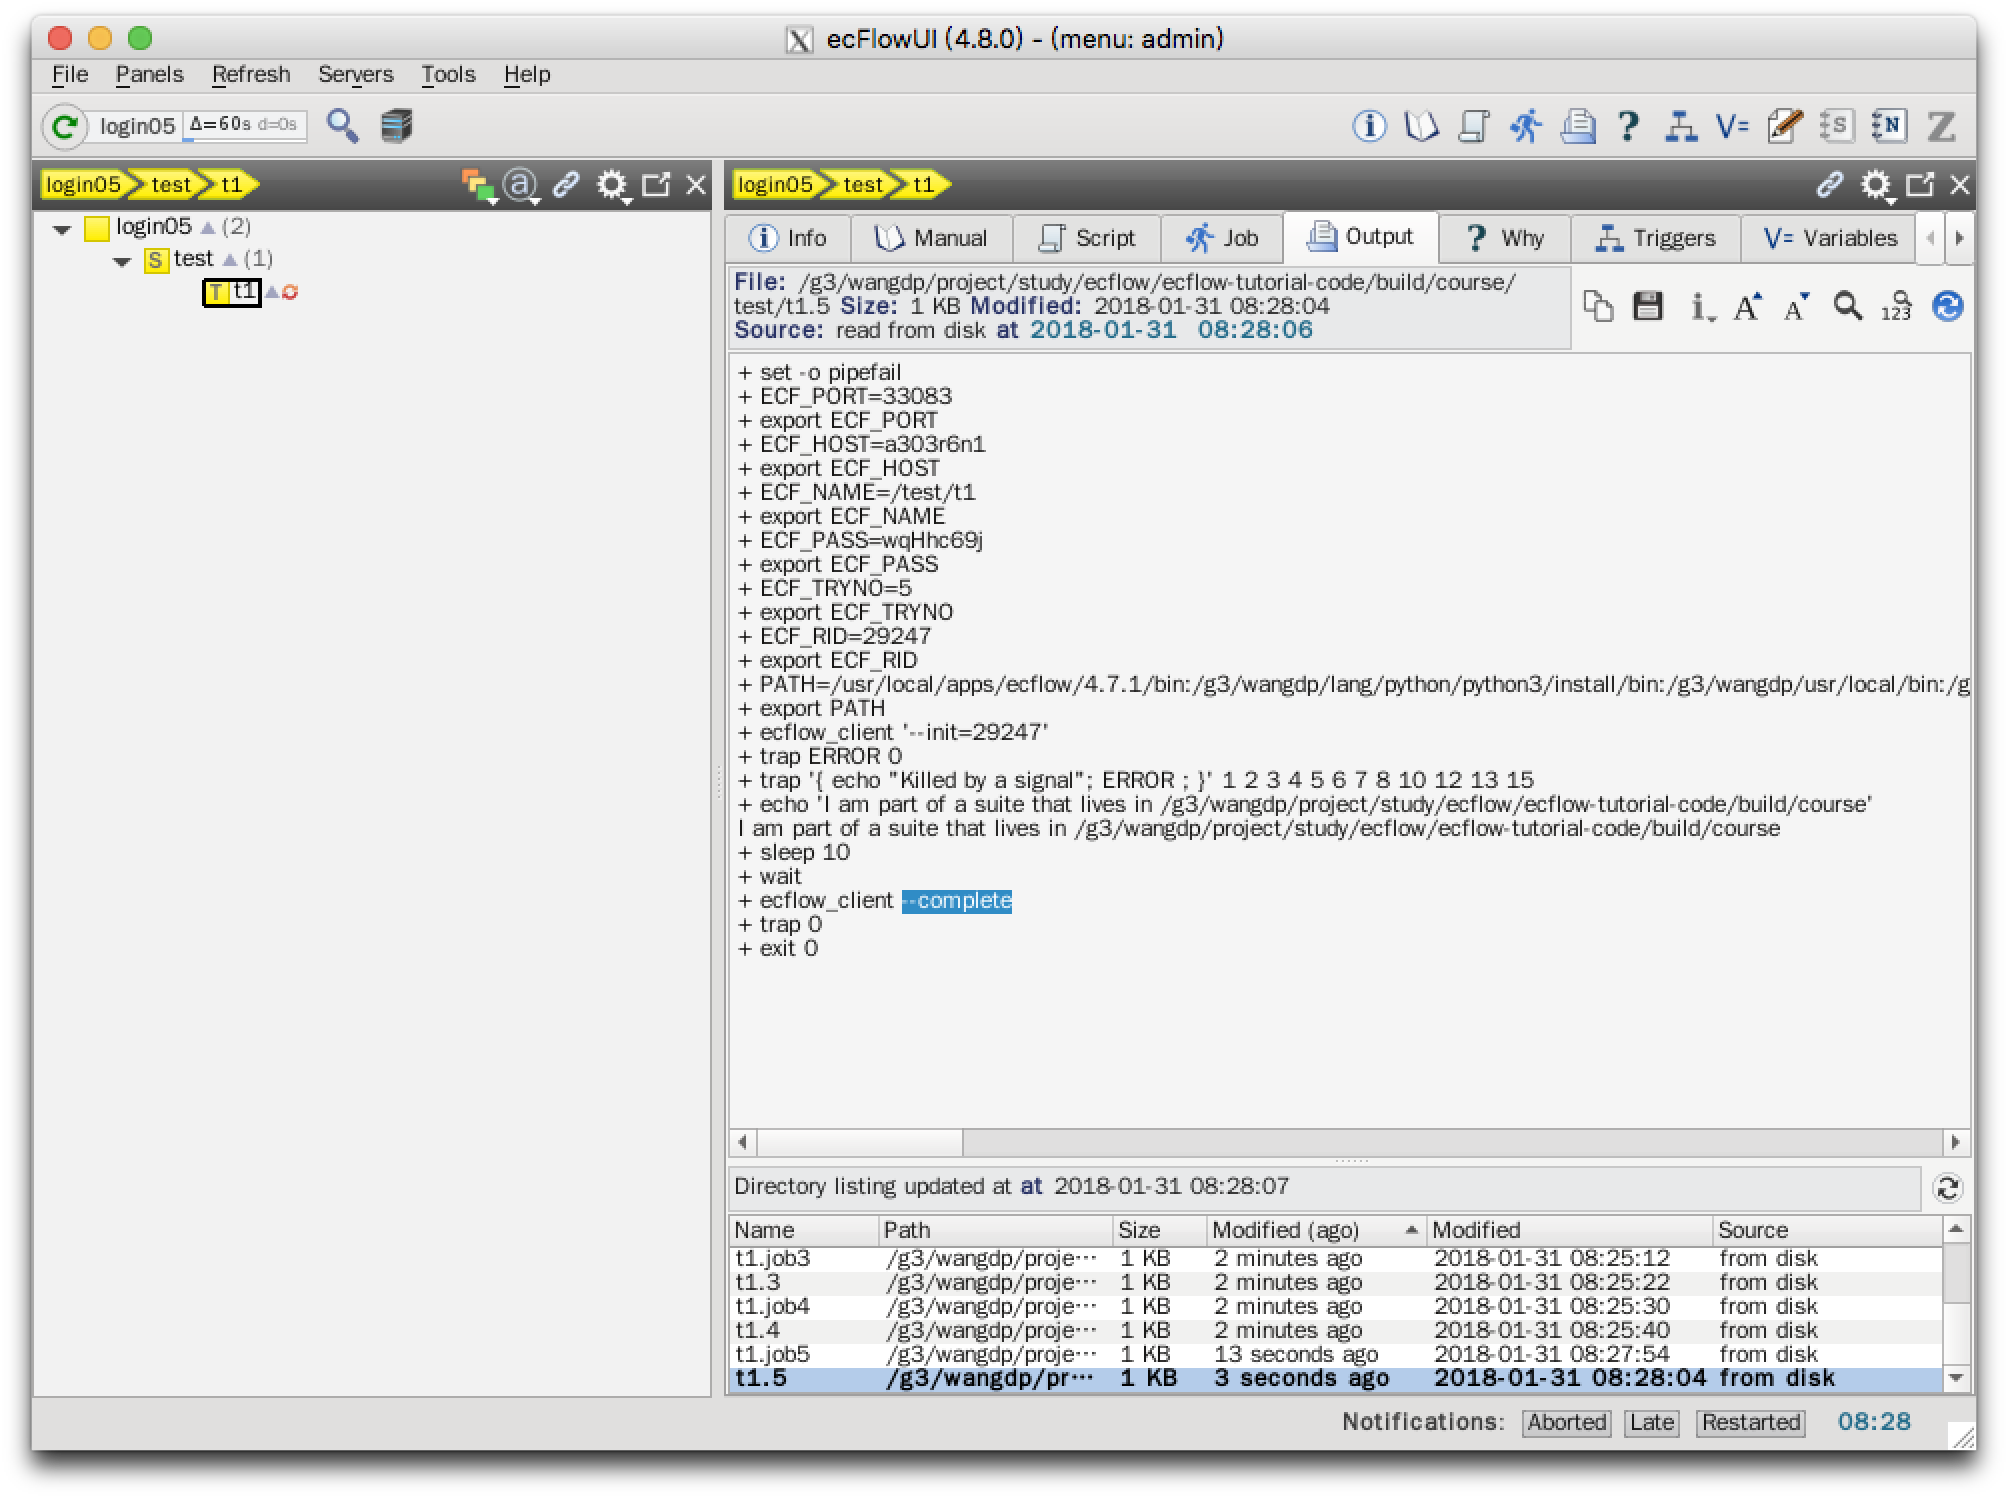Click the Edit pencil icon in toolbar
The image size is (2008, 1498).
tap(1785, 126)
